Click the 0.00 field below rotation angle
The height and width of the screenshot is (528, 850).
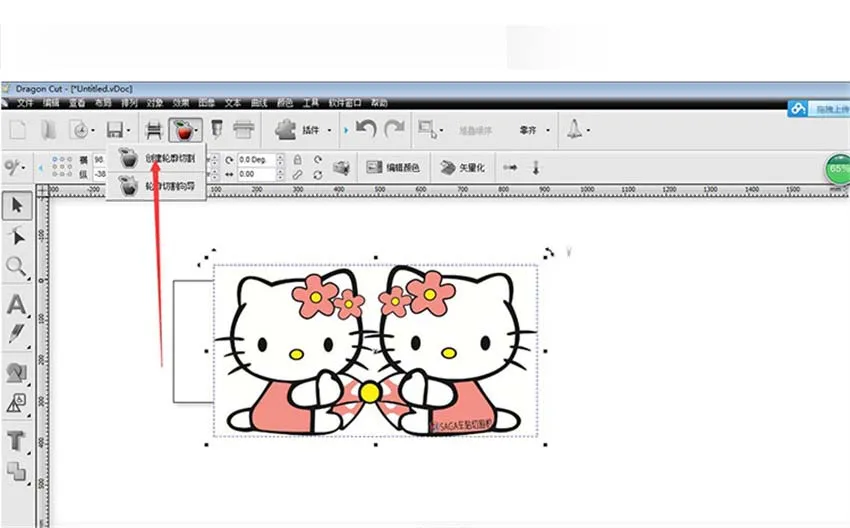click(256, 174)
